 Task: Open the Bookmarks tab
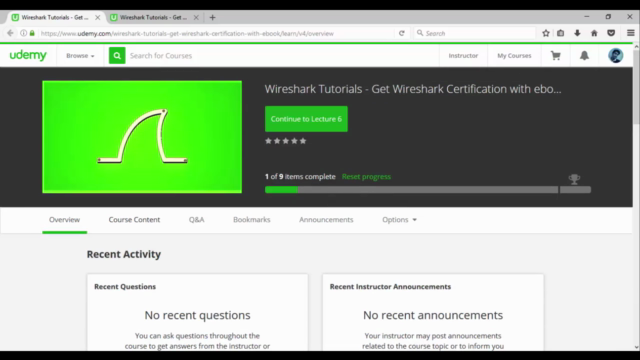pyautogui.click(x=251, y=220)
